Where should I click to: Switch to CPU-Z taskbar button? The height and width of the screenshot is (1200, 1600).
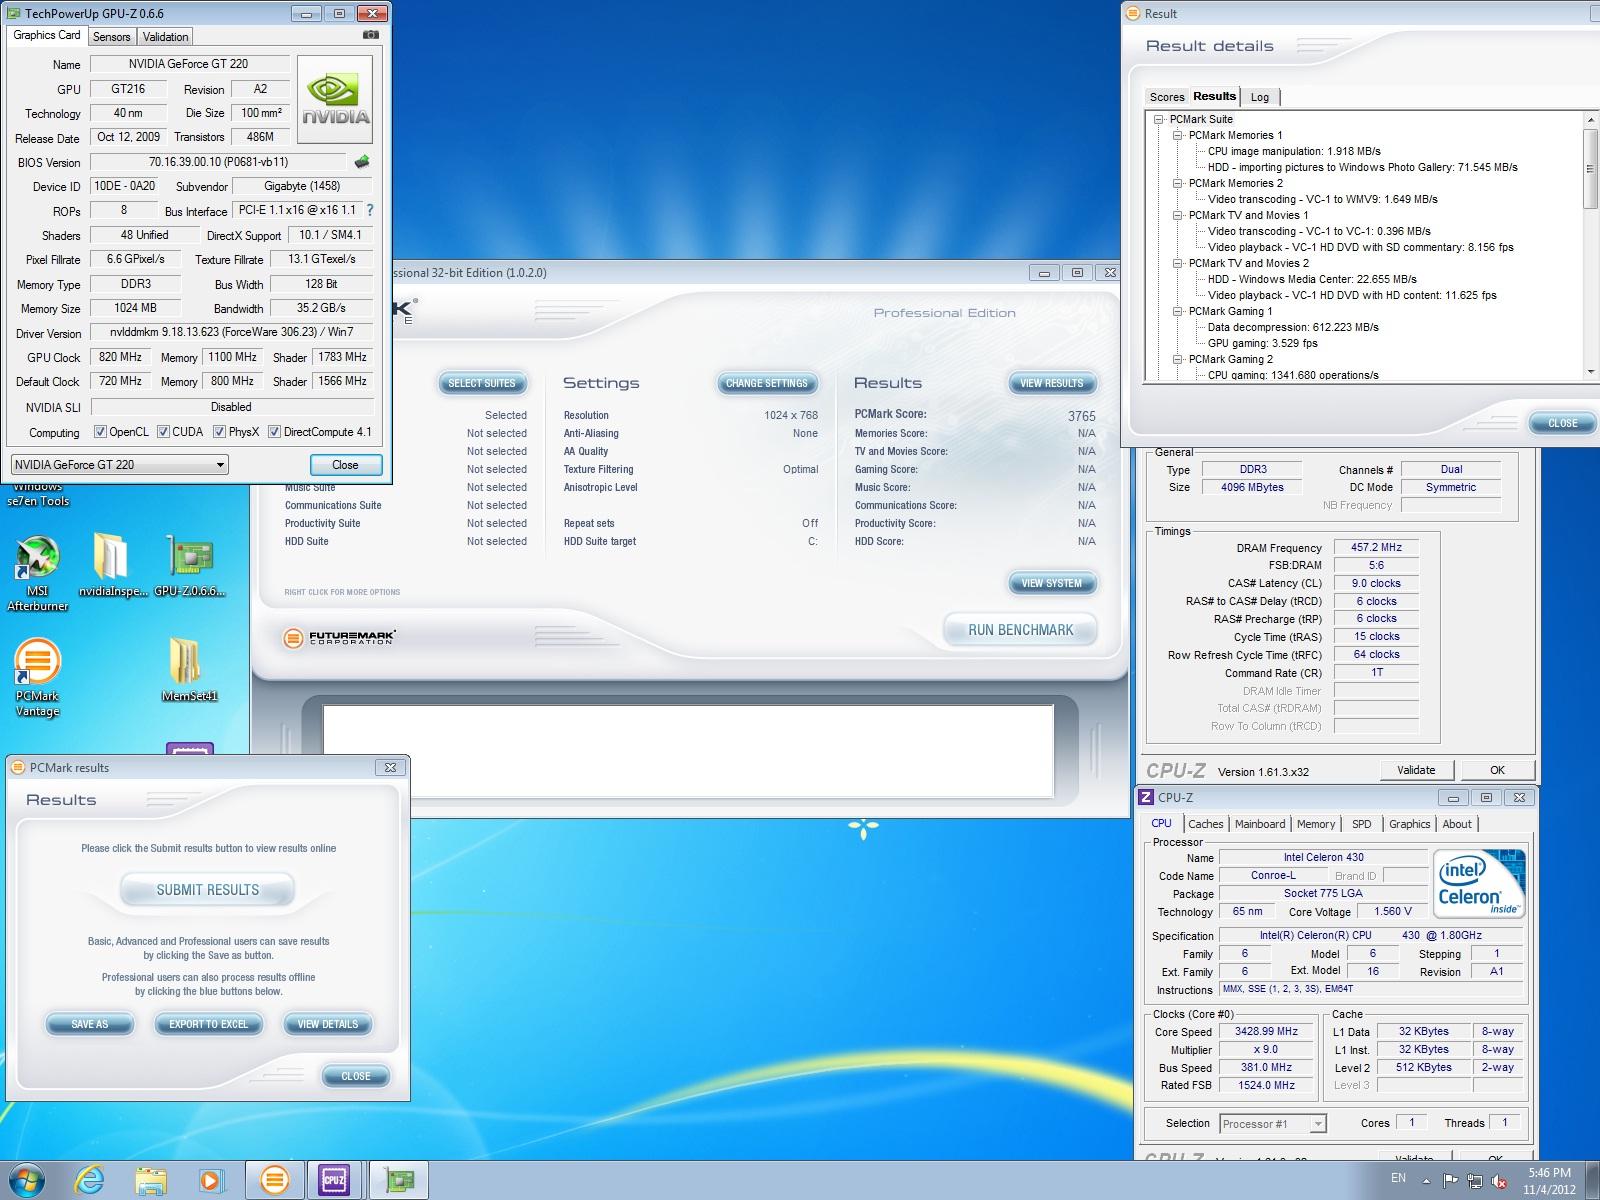point(335,1181)
